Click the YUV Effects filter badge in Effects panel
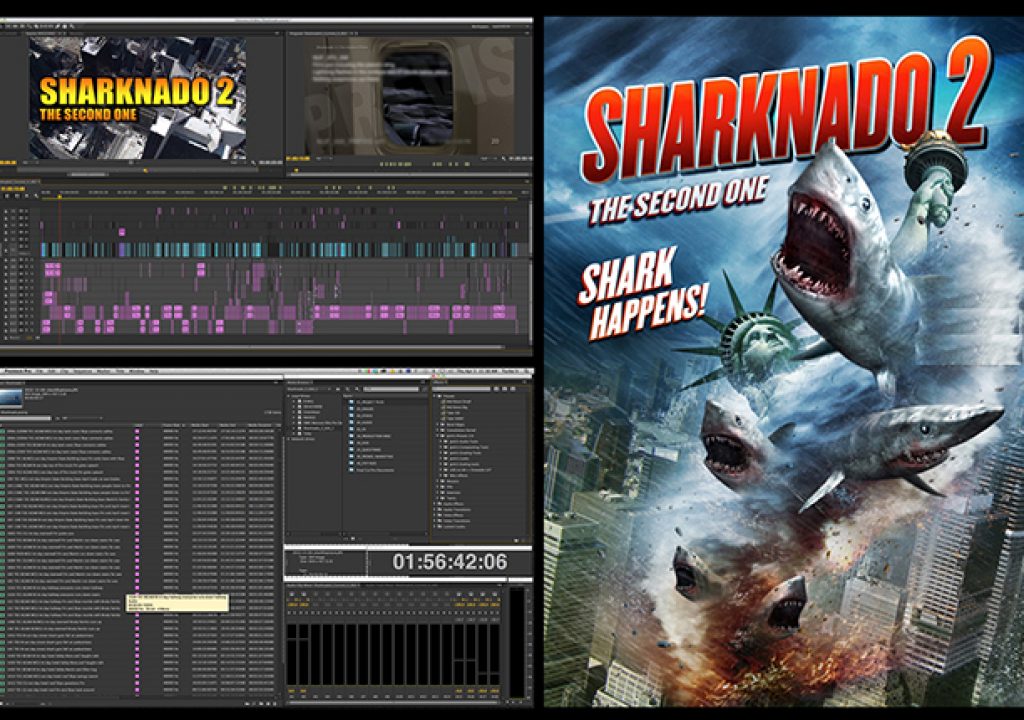The height and width of the screenshot is (720, 1024). tap(513, 389)
